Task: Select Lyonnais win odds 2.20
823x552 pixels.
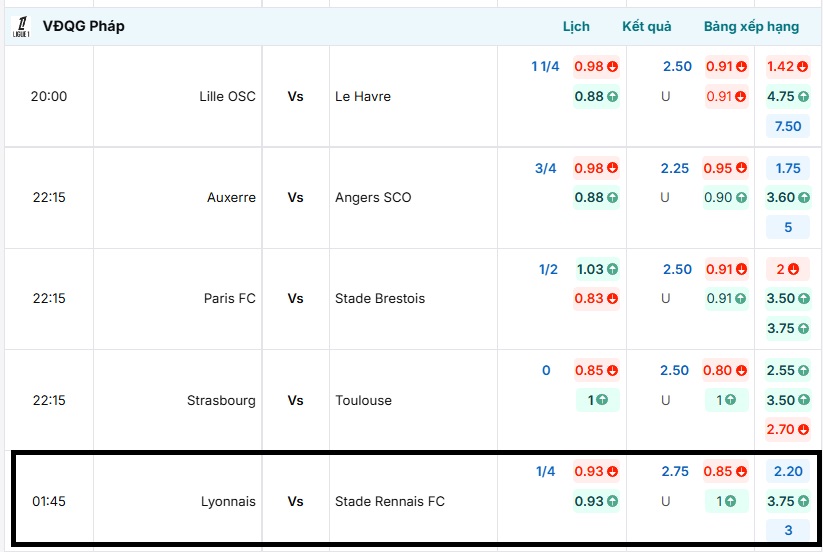Action: tap(788, 472)
